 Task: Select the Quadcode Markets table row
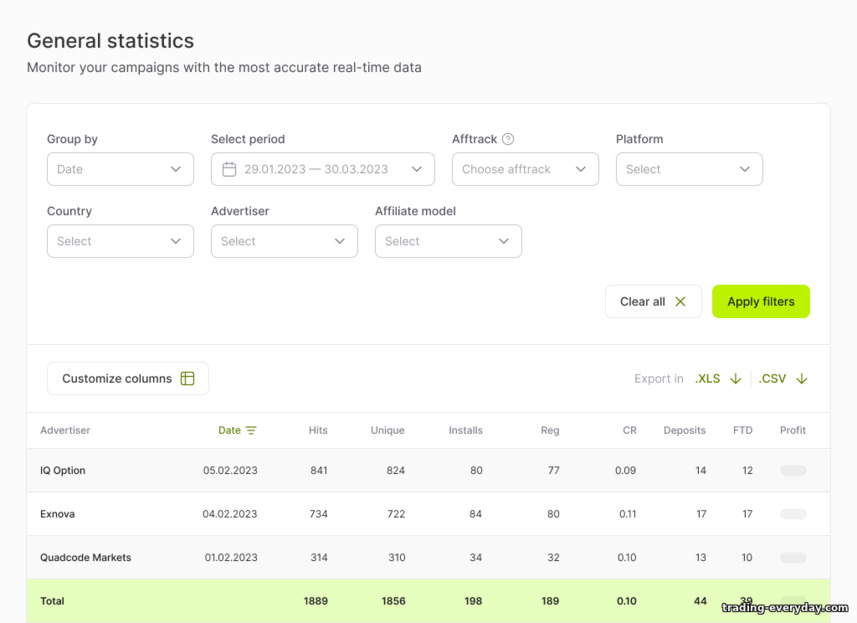coord(428,557)
